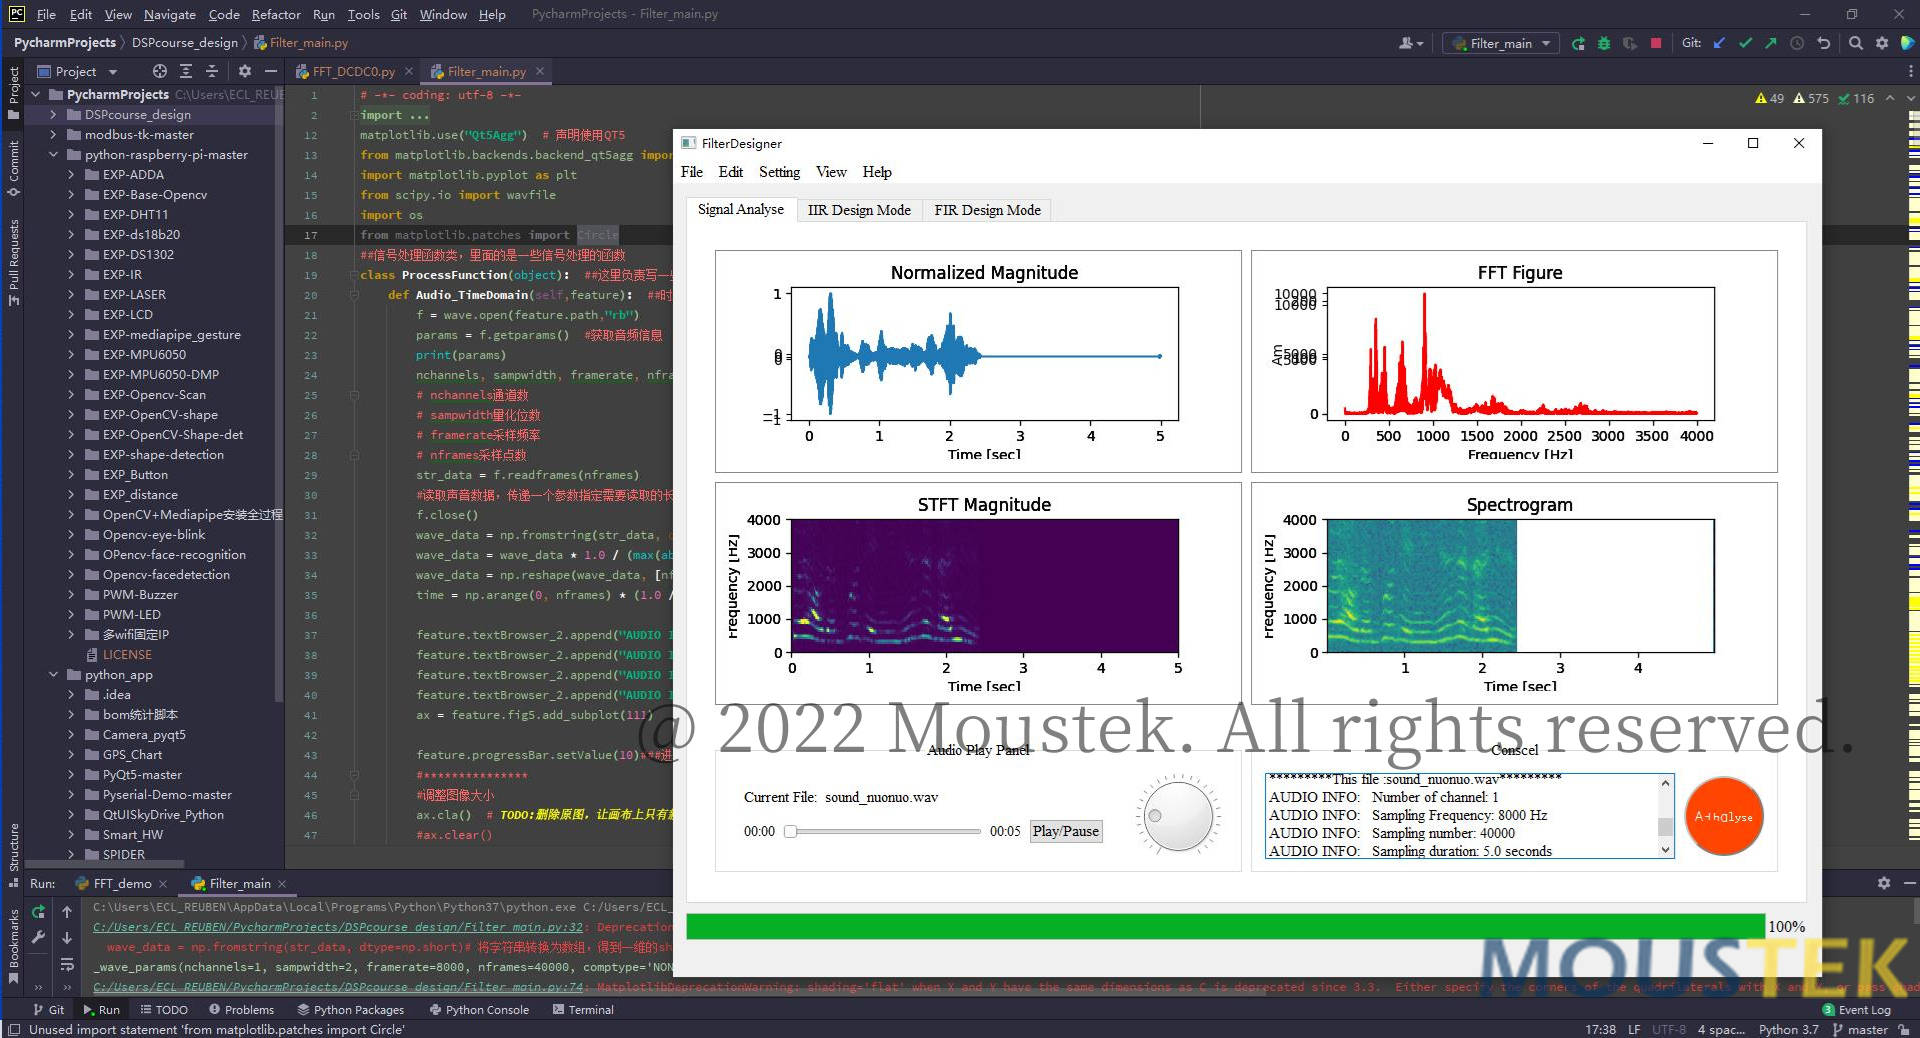This screenshot has width=1920, height=1038.
Task: Open File menu in FilterDesigner window
Action: [692, 172]
